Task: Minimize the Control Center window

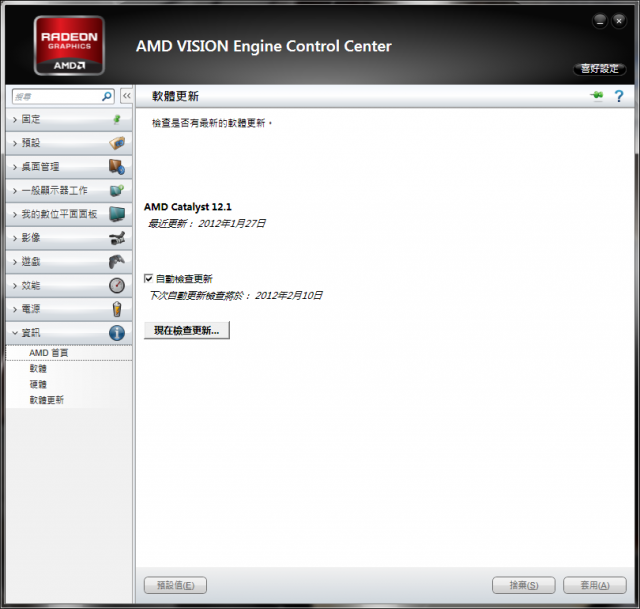Action: (x=600, y=21)
